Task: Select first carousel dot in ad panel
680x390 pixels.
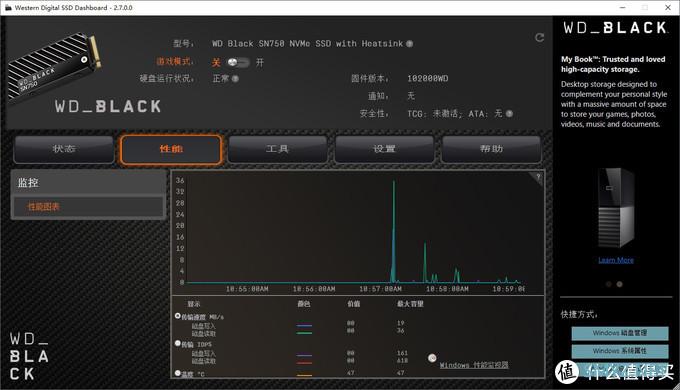Action: (608, 284)
